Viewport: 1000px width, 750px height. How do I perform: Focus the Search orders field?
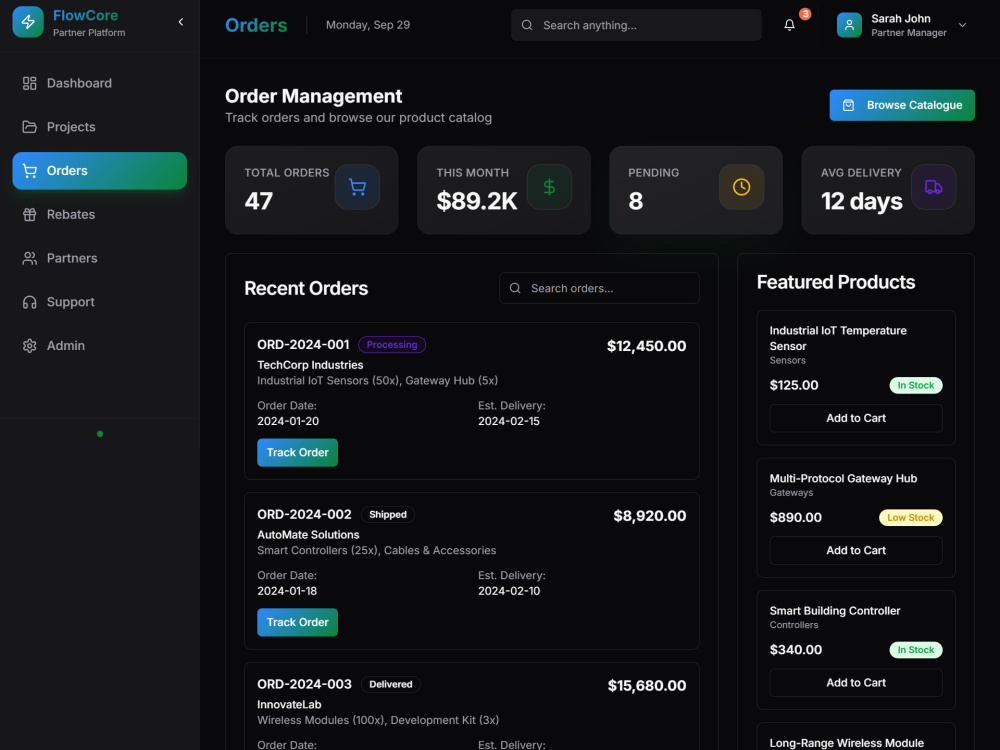click(599, 288)
